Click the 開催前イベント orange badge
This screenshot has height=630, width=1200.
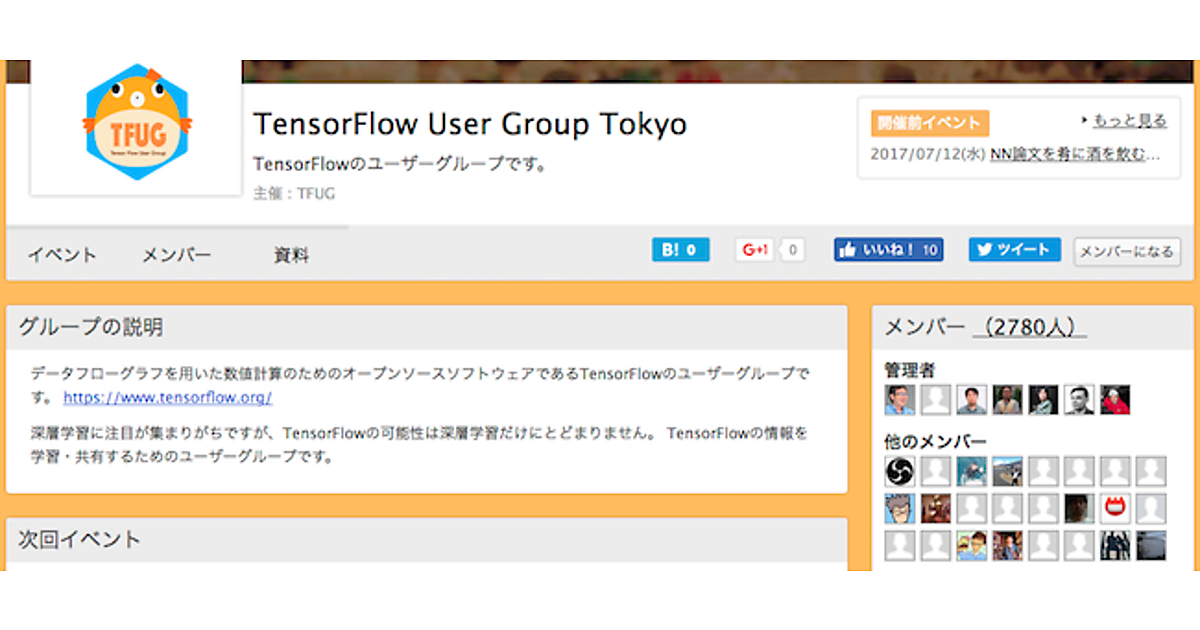tap(930, 123)
